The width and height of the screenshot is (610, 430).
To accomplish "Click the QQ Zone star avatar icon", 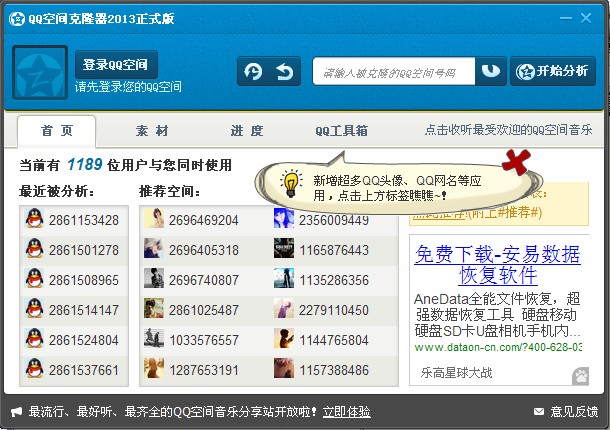I will tap(40, 72).
